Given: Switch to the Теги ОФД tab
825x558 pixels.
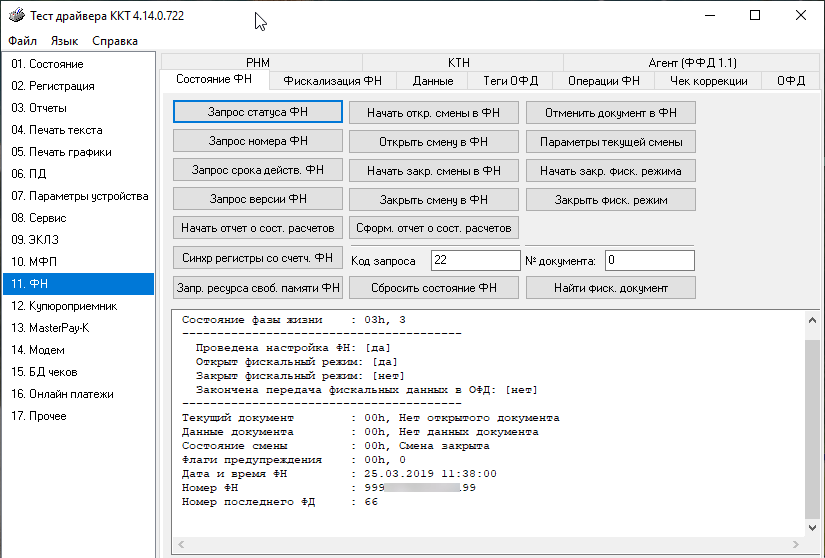Looking at the screenshot, I should 509,81.
